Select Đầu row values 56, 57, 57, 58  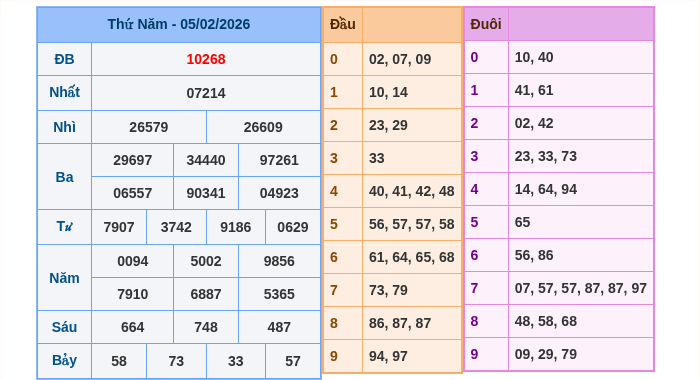tap(412, 225)
